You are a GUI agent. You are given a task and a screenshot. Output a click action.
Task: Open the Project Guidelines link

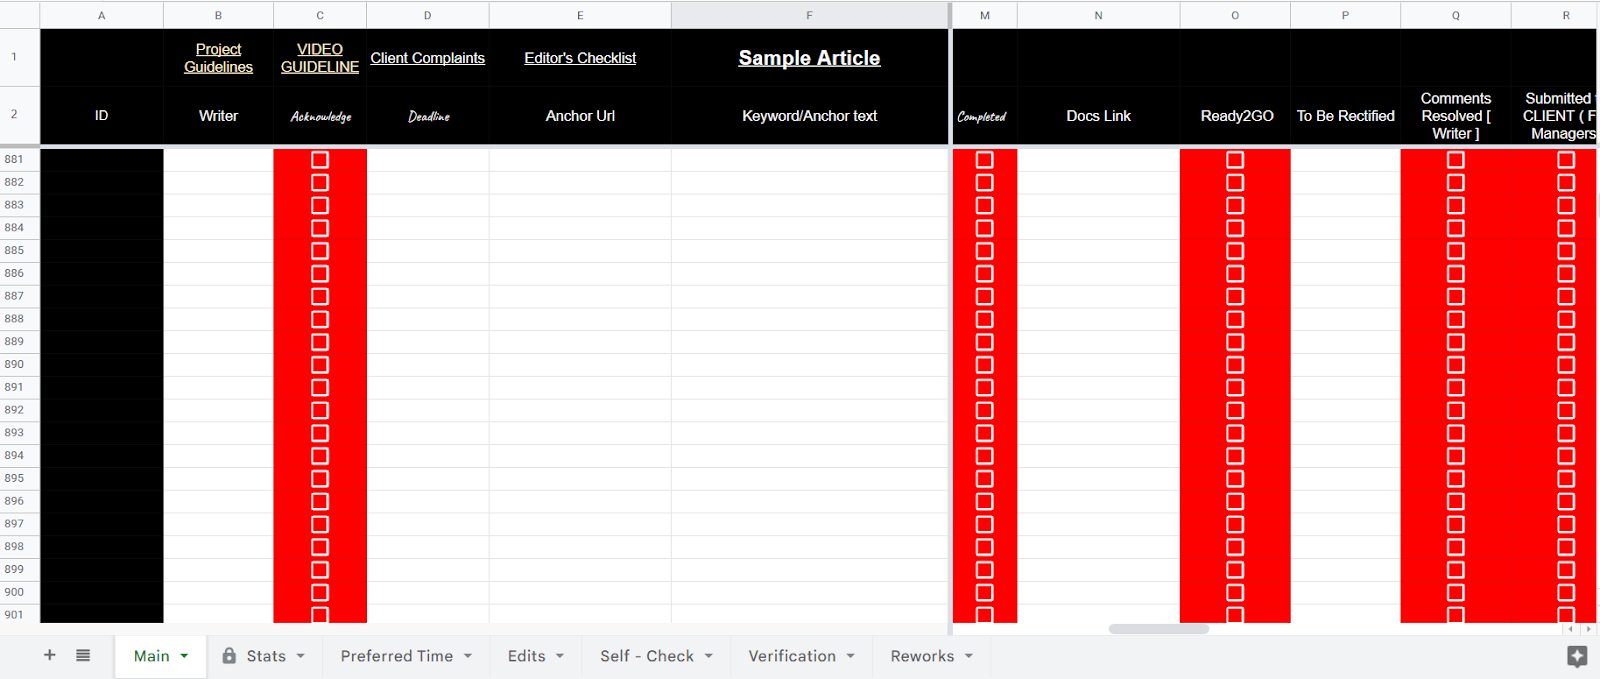218,58
